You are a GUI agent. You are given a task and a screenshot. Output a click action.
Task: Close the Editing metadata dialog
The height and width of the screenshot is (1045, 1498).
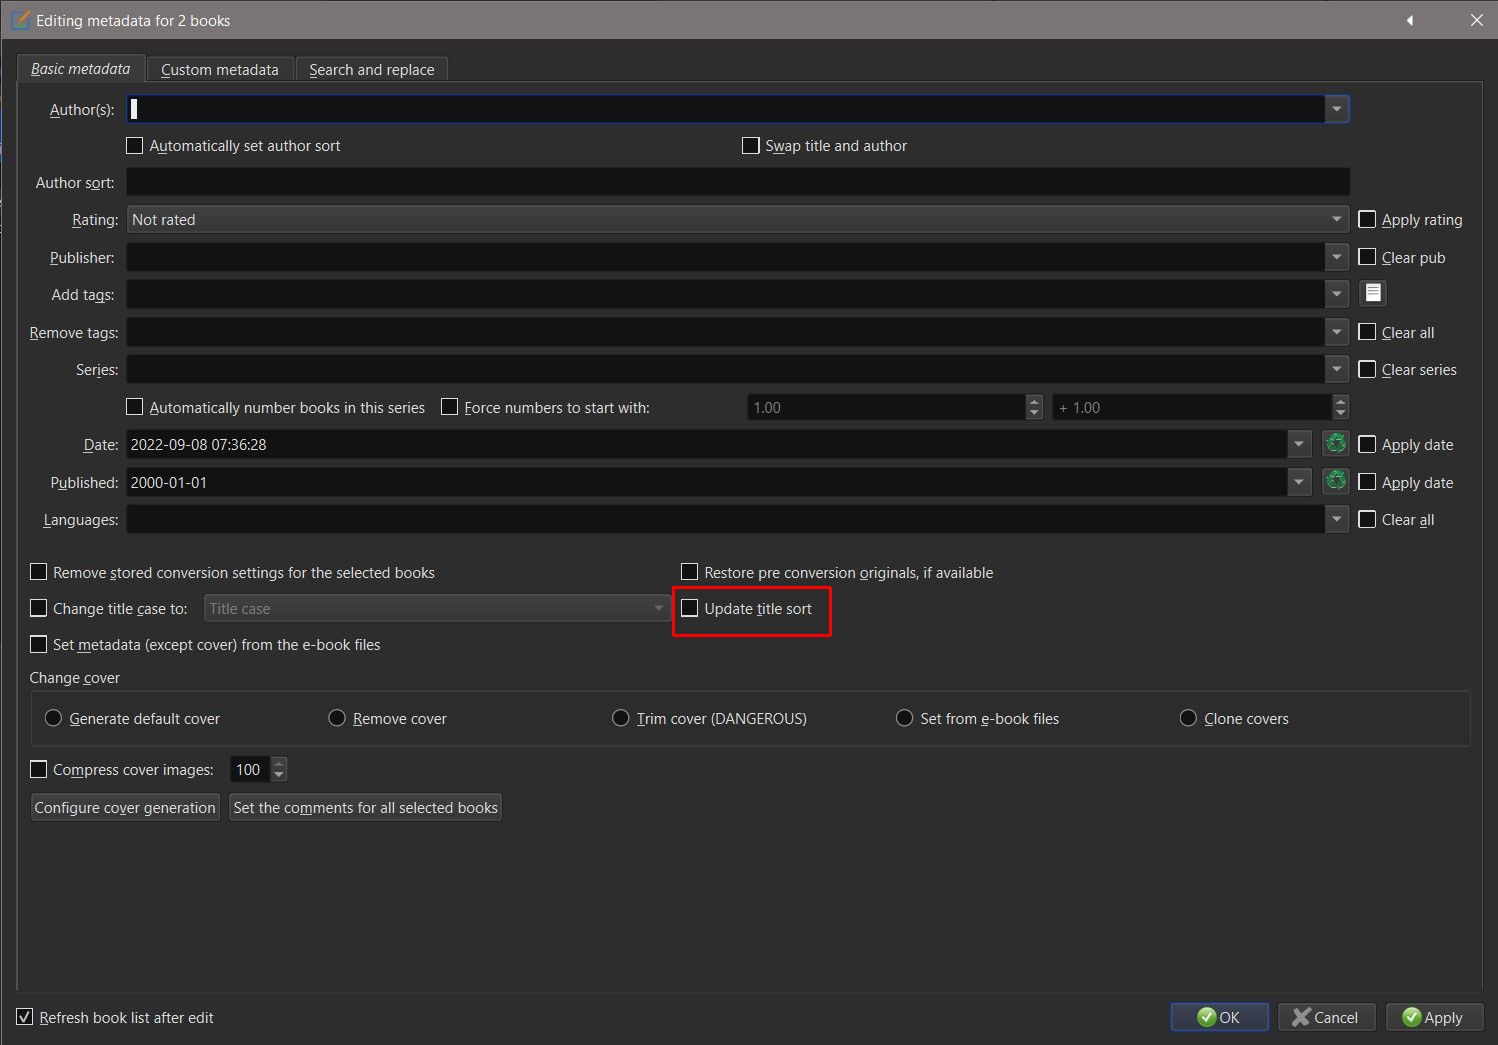click(x=1476, y=20)
